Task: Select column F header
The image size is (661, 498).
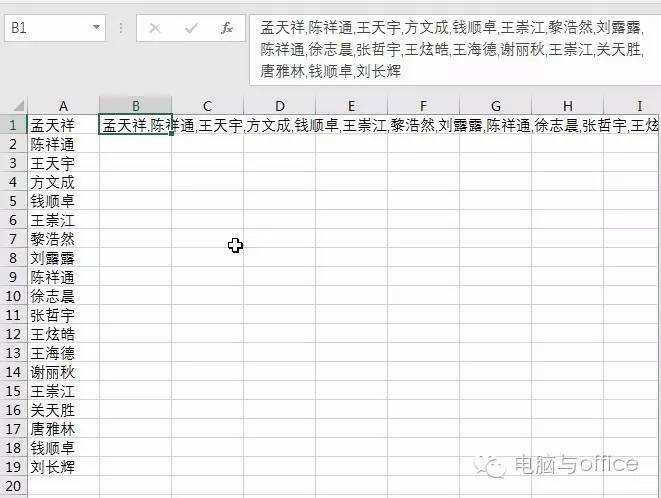Action: tap(423, 105)
